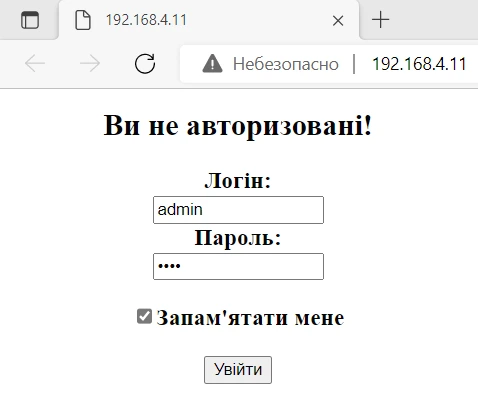Screen dimensions: 478x407
Task: Go forward with the right arrow
Action: 90,63
